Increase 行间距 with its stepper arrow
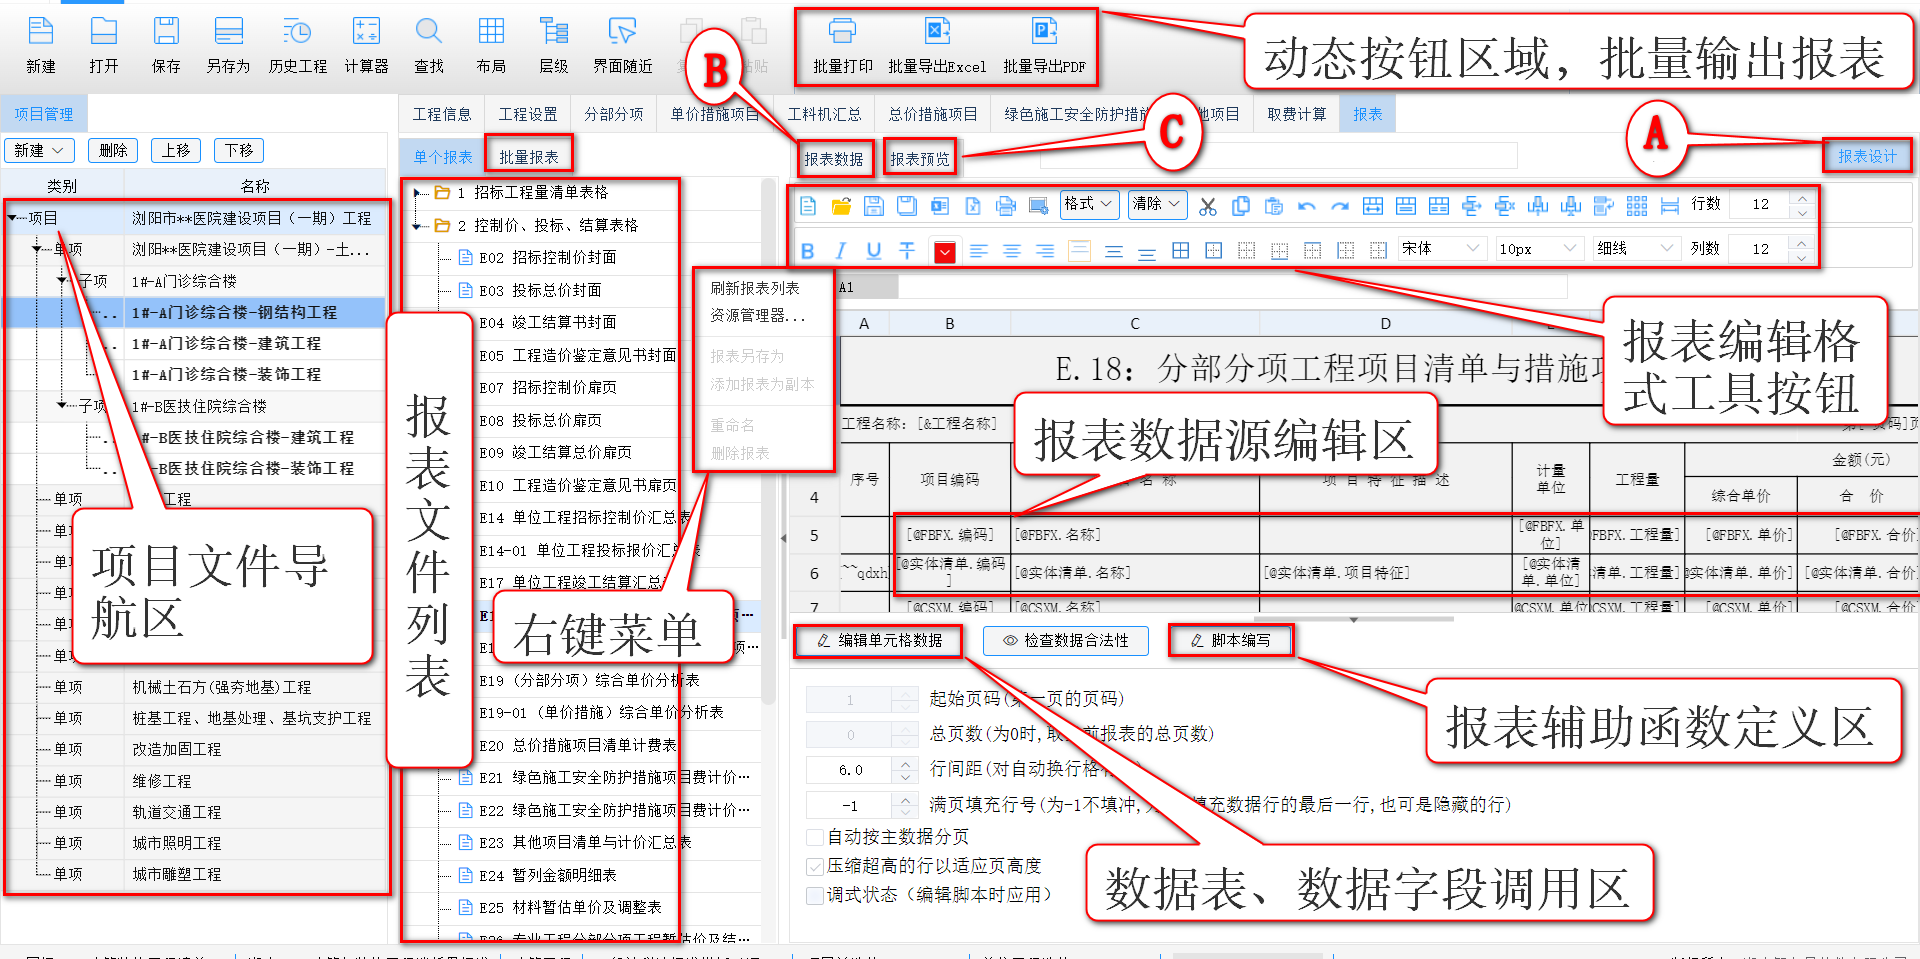This screenshot has width=1920, height=959. [x=905, y=763]
